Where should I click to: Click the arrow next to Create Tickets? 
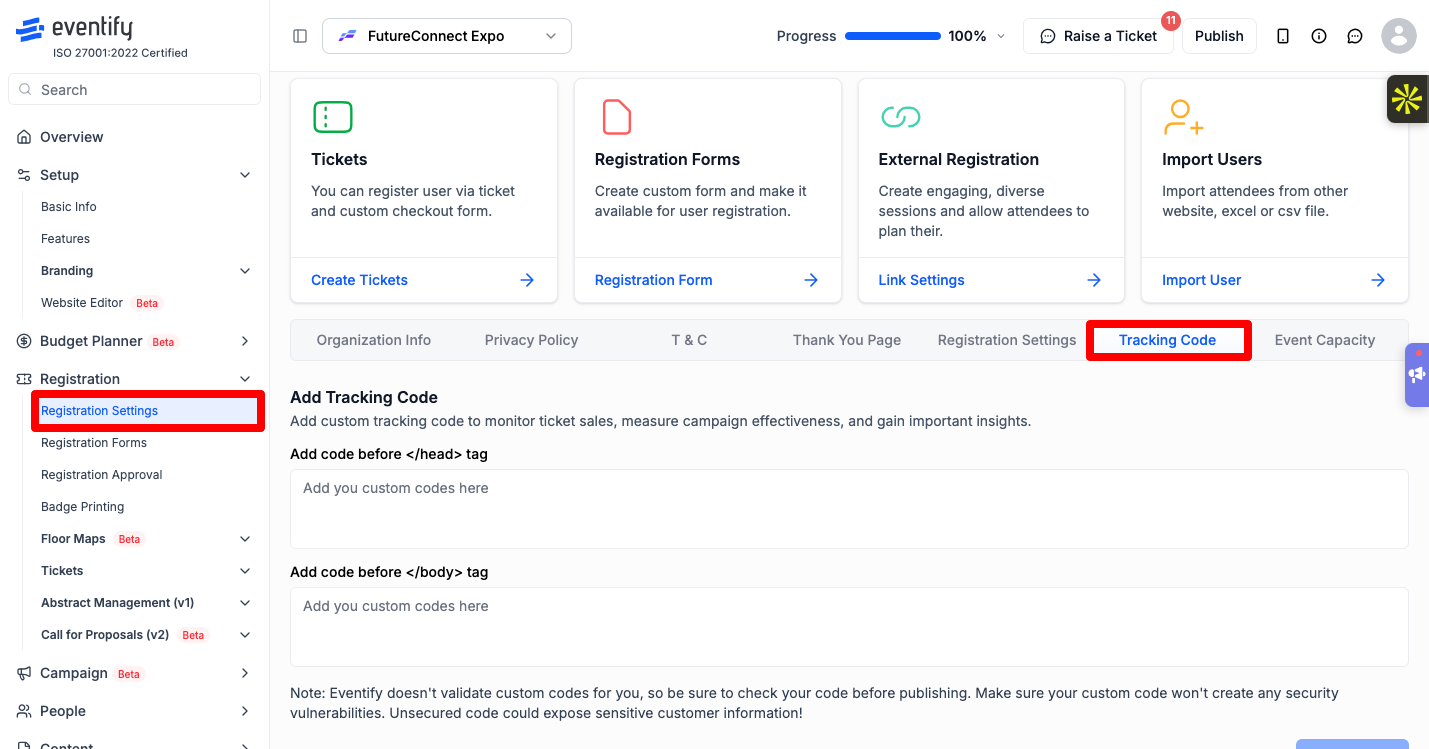pos(527,280)
